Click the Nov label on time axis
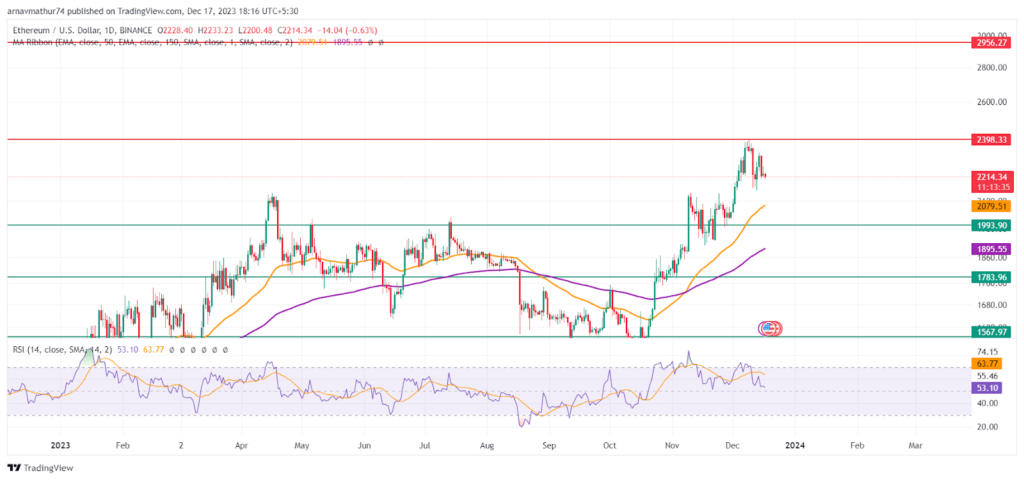 (672, 445)
